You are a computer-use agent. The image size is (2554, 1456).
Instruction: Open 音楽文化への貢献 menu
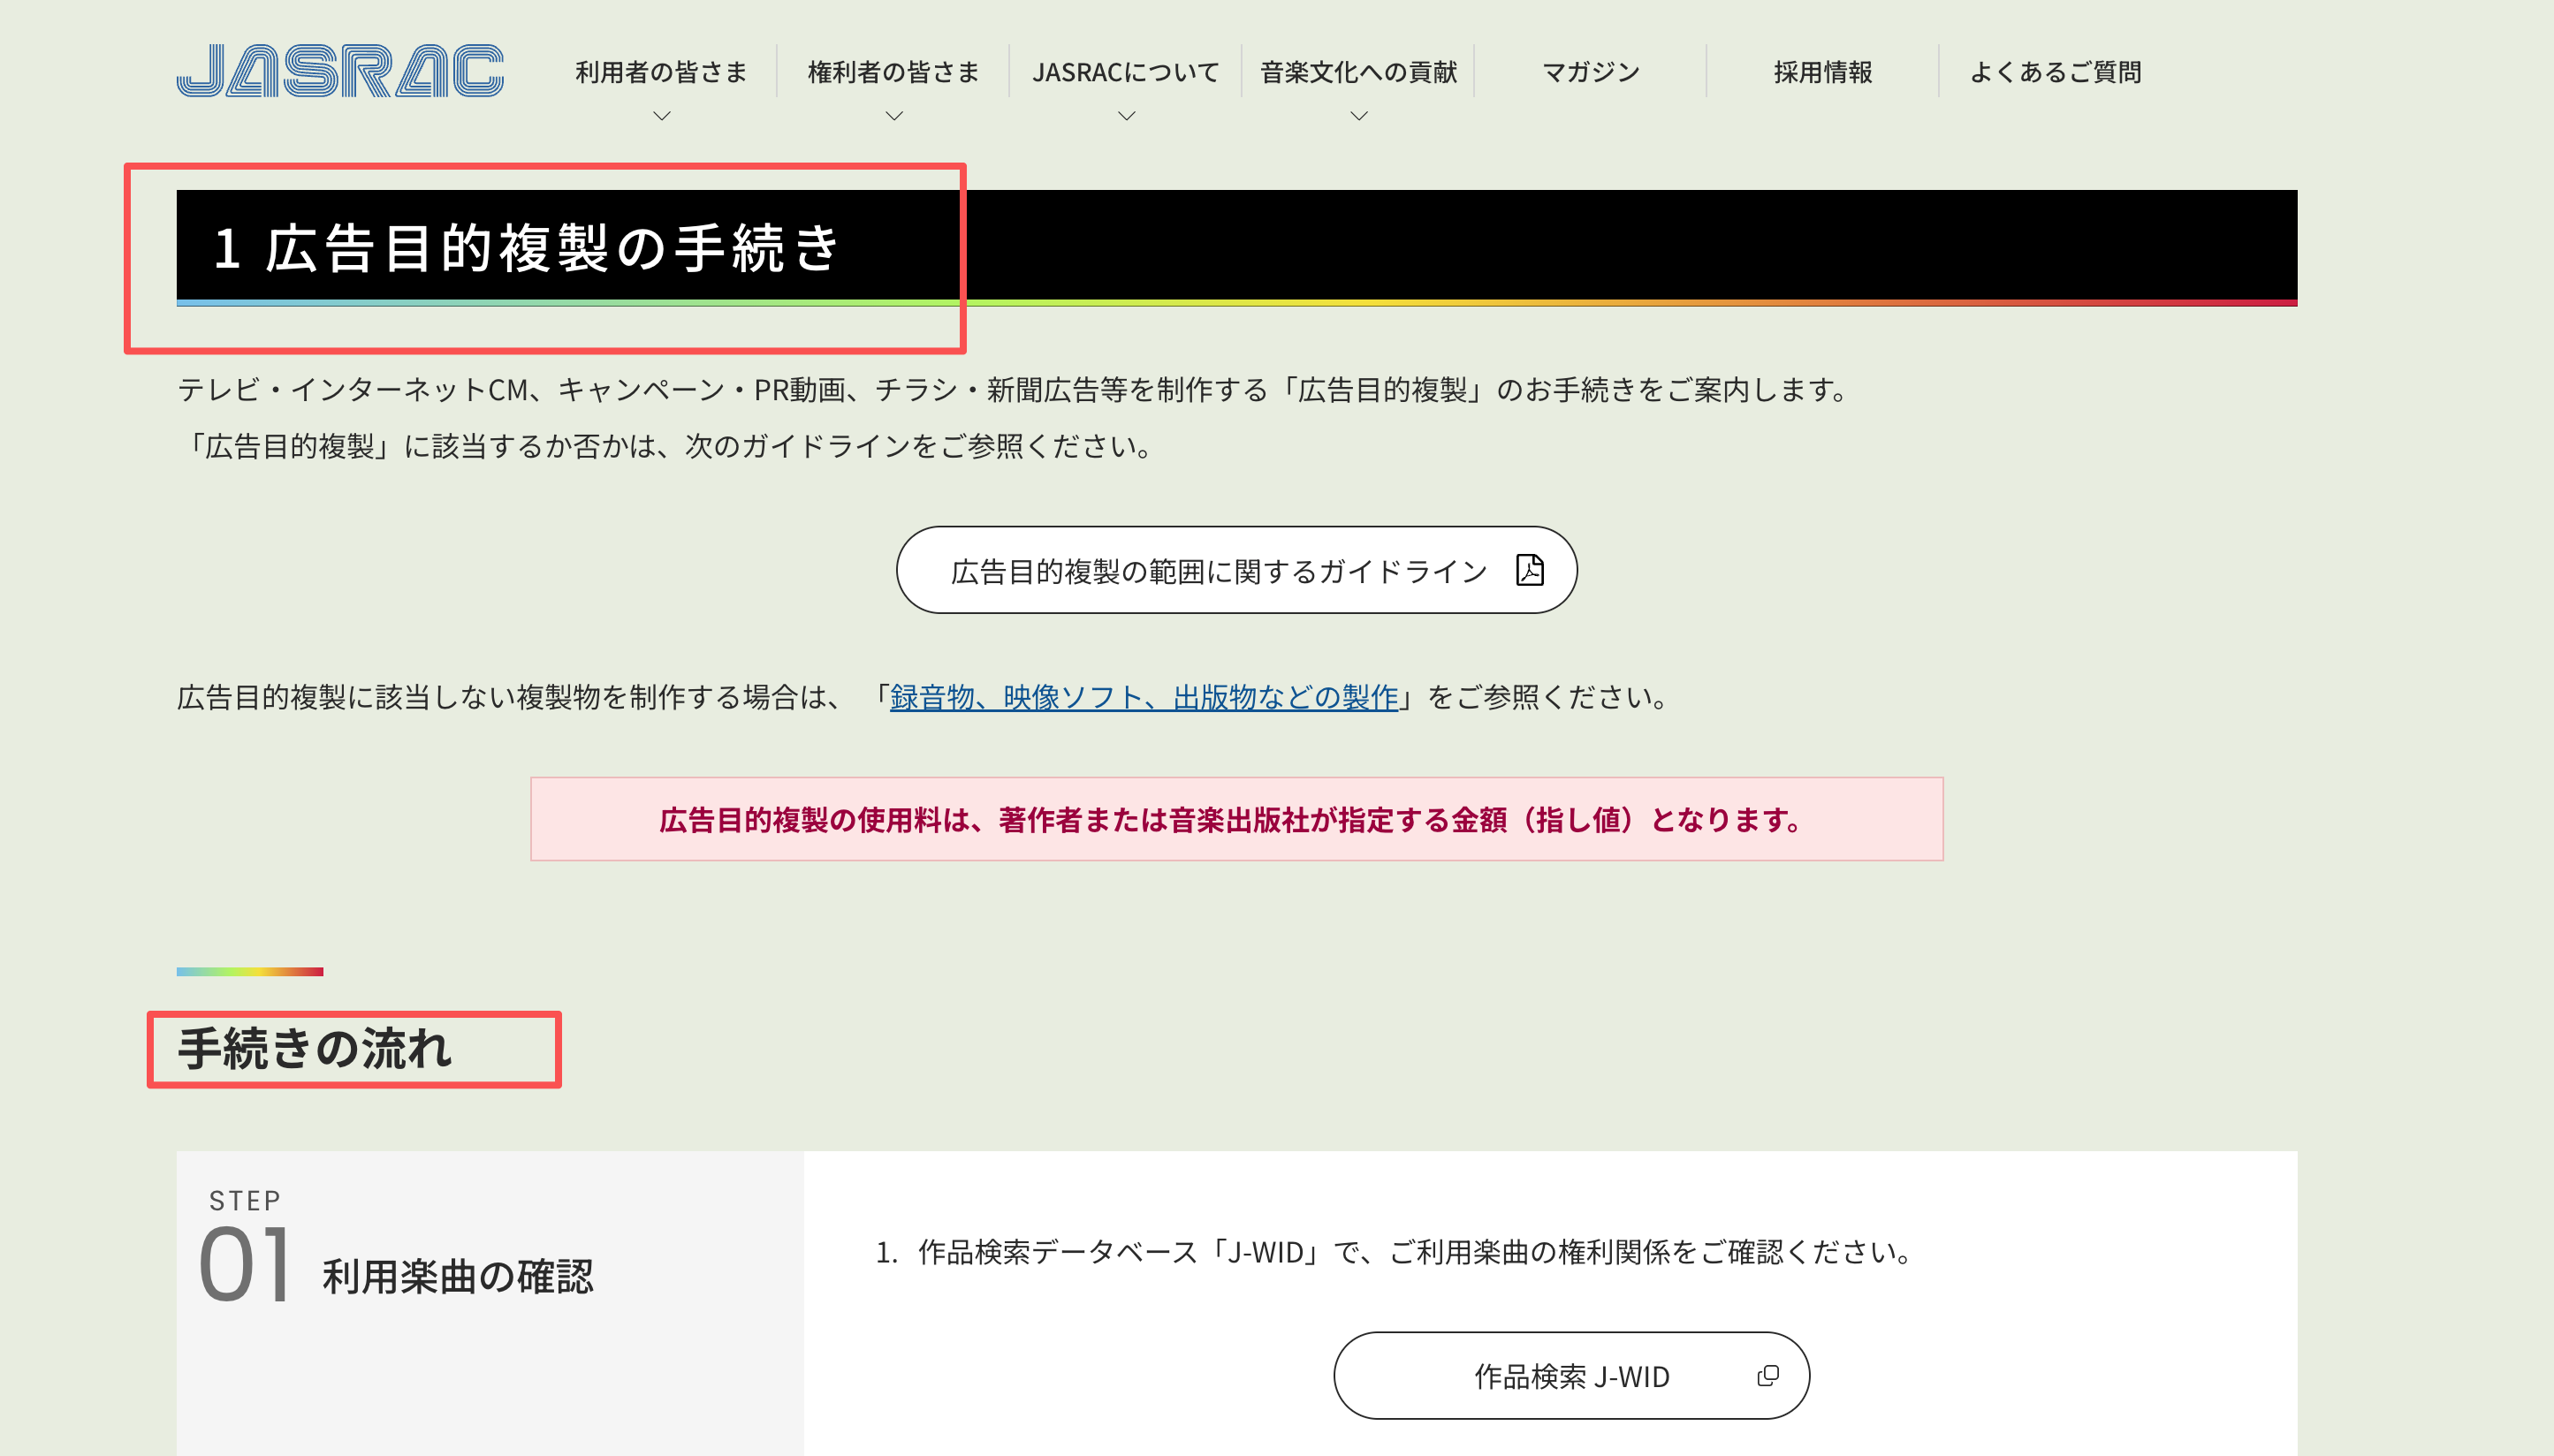point(1358,72)
